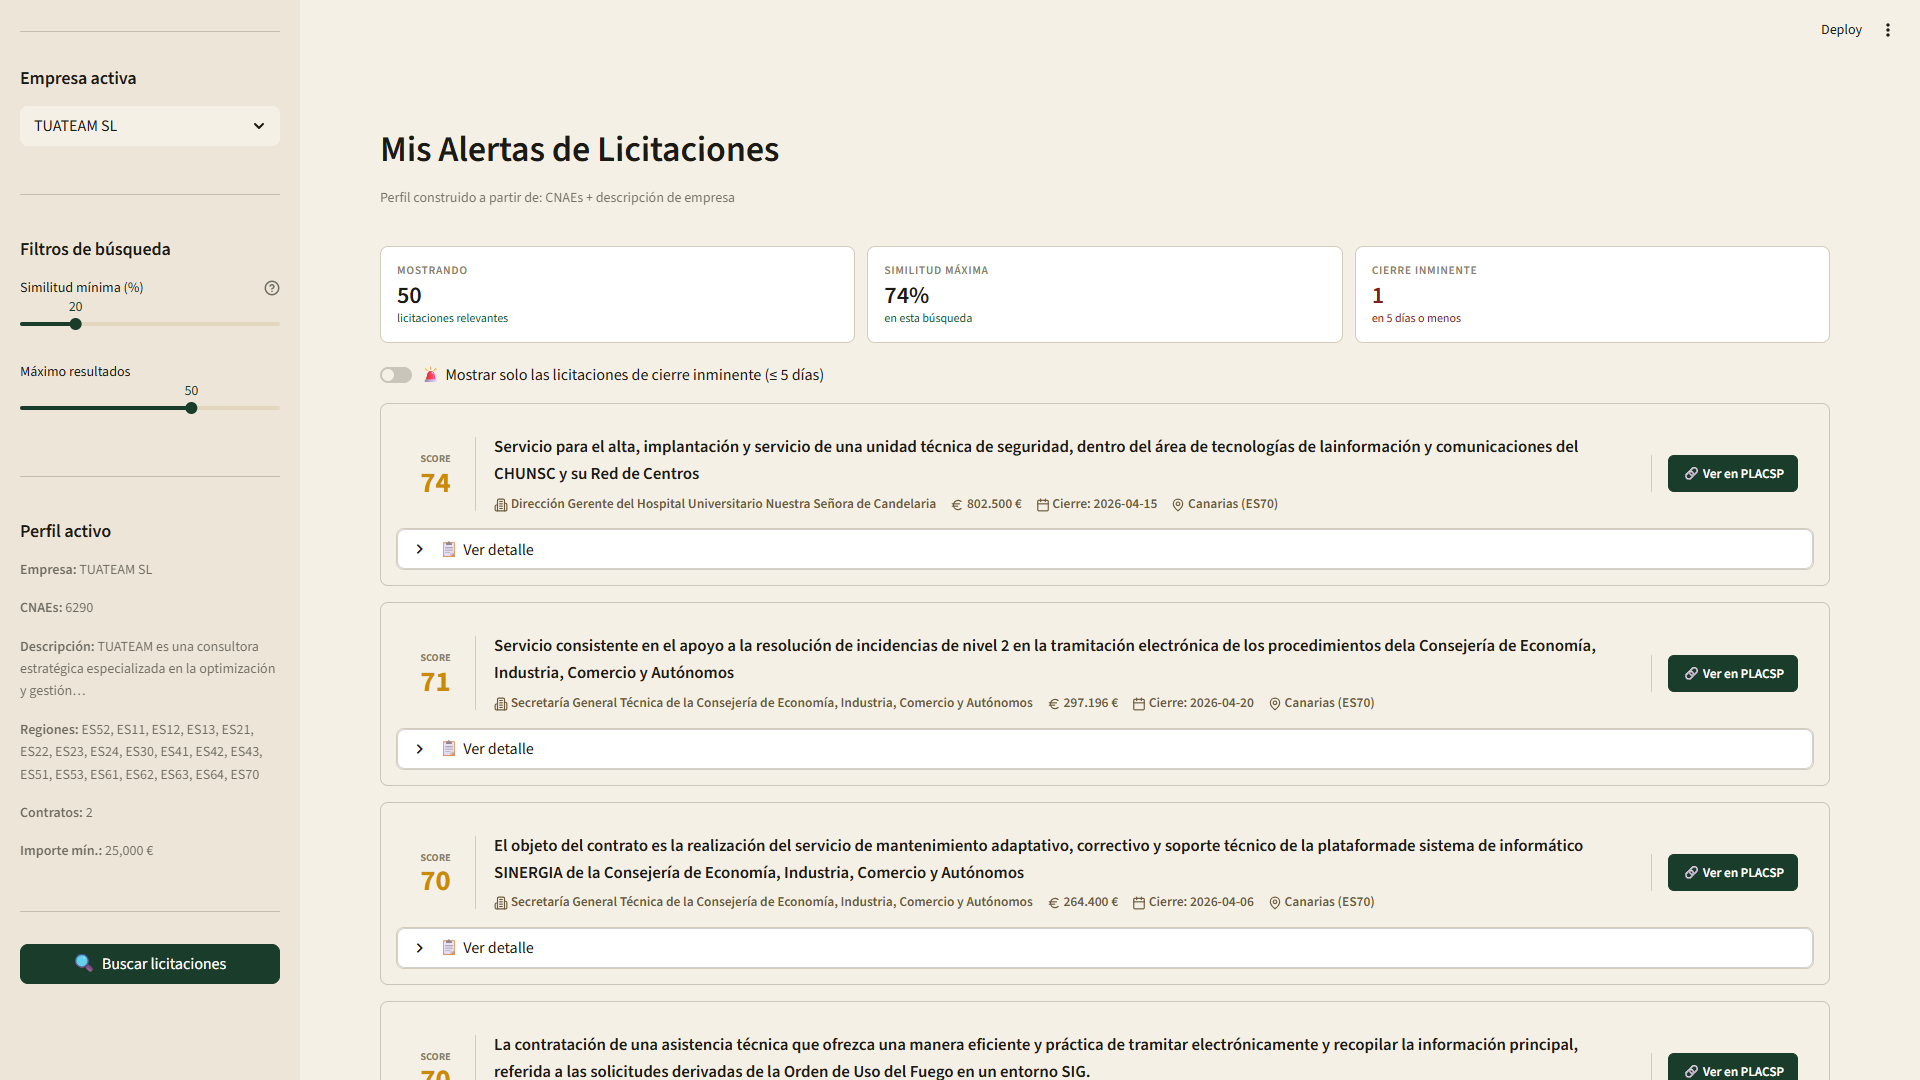Click the Regiones list in Perfil activo
Viewport: 1920px width, 1080px height.
(x=141, y=752)
